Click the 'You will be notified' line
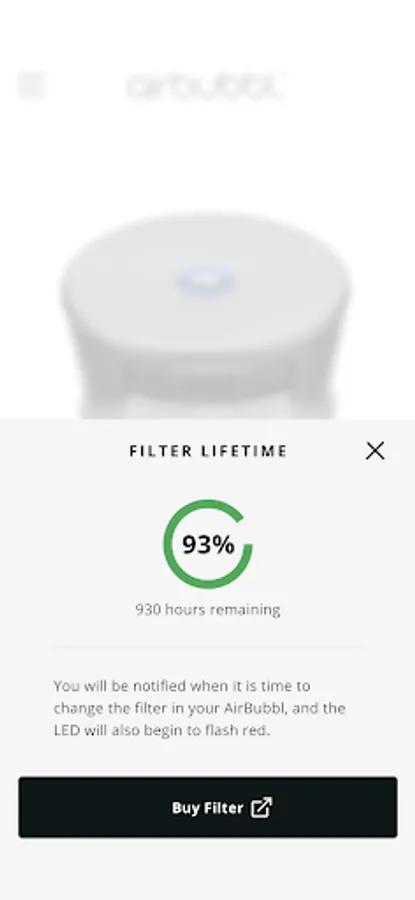 182,686
